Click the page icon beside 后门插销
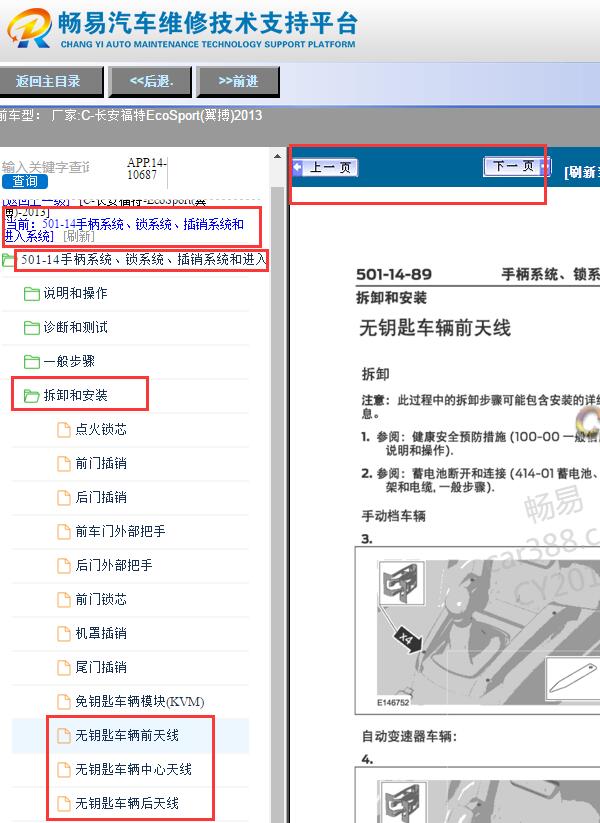 [x=64, y=498]
